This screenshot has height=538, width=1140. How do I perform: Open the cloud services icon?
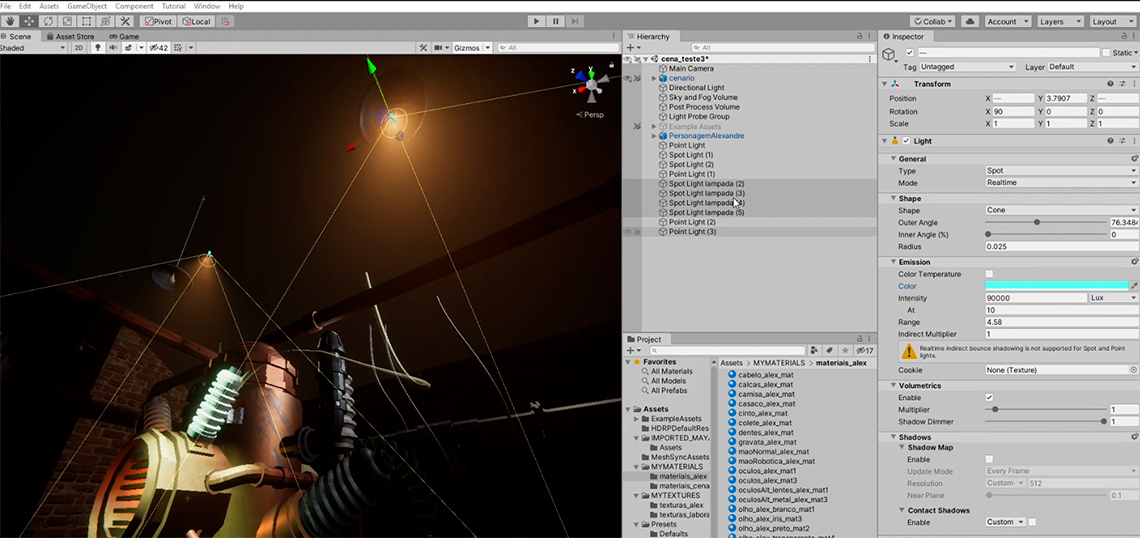coord(970,21)
